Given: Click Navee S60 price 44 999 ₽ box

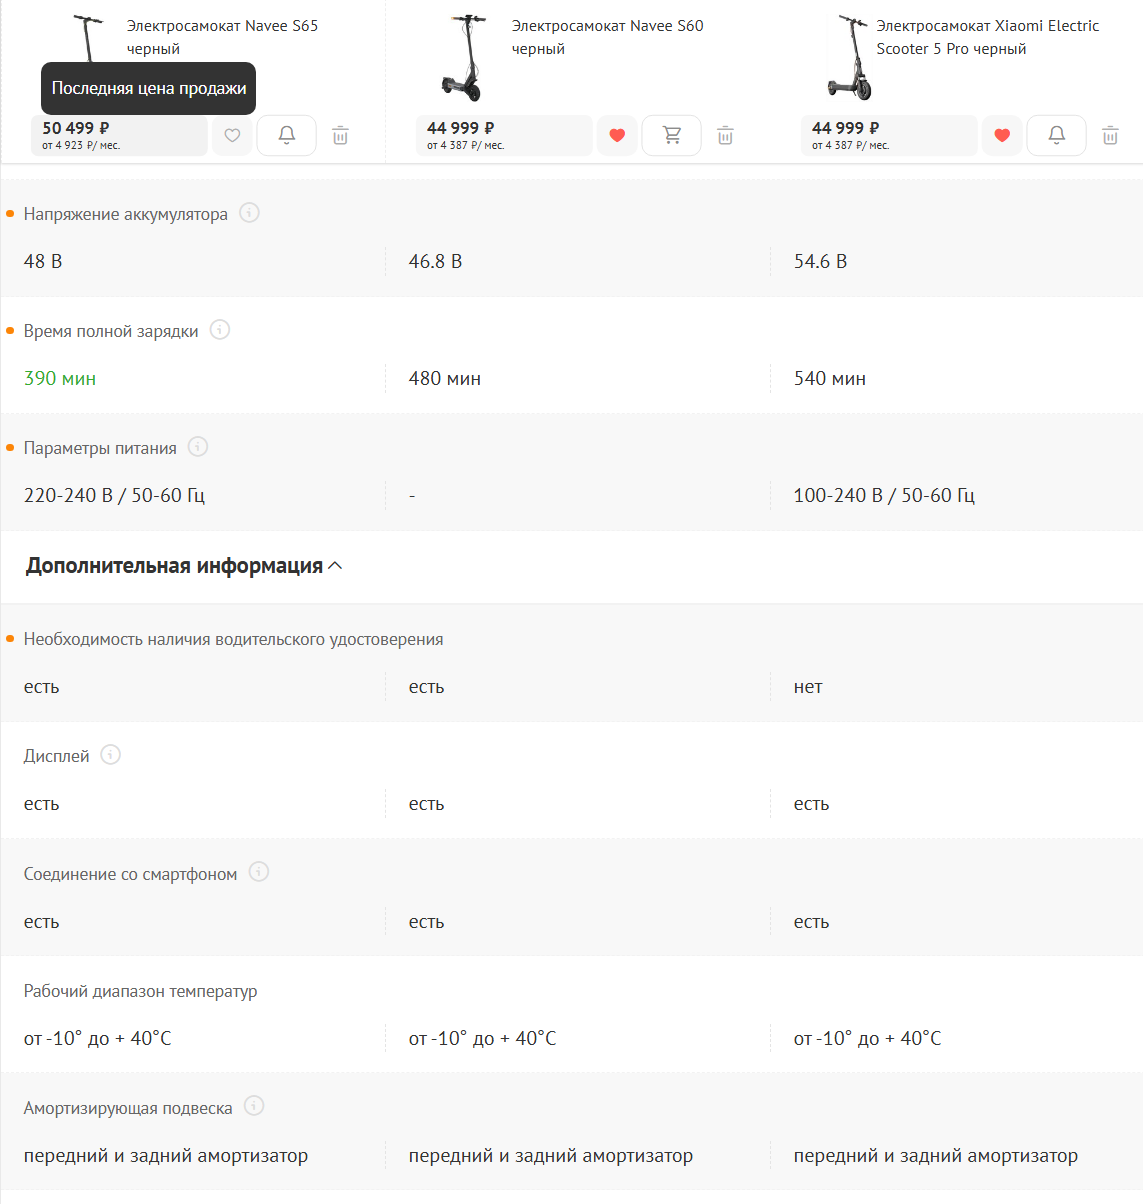Looking at the screenshot, I should pyautogui.click(x=504, y=135).
